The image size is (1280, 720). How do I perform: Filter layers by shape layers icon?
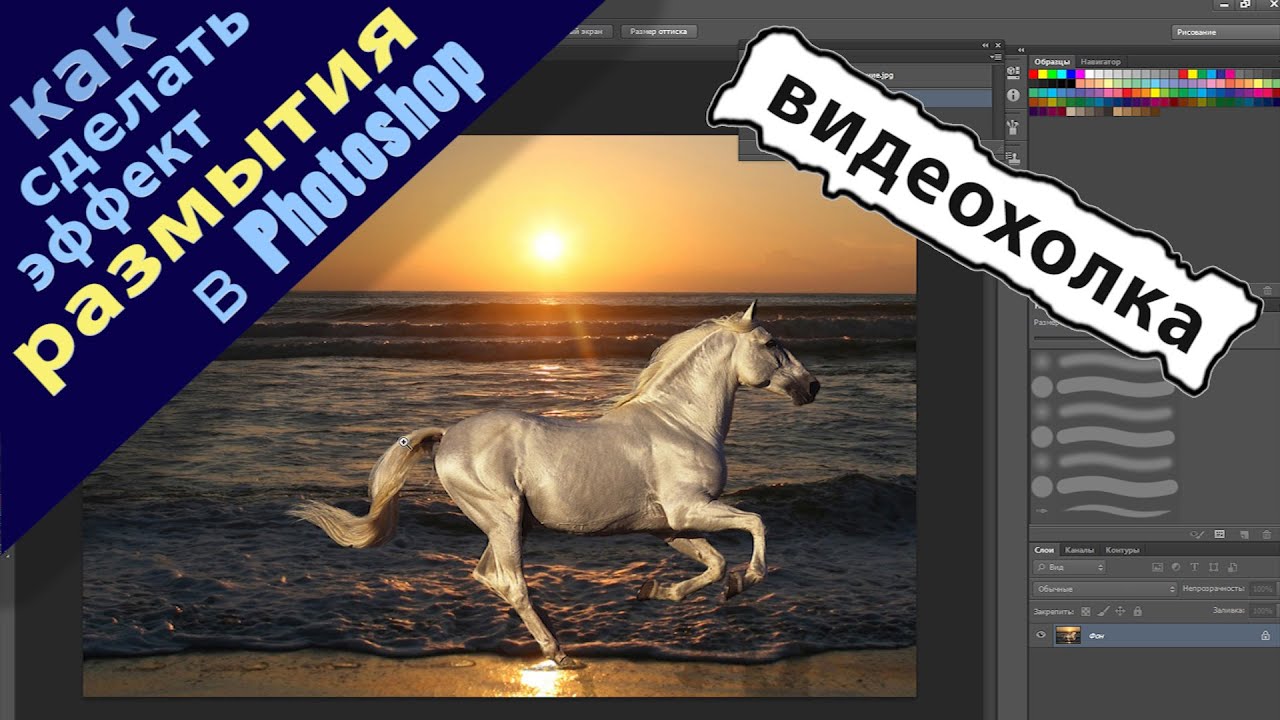click(1214, 567)
